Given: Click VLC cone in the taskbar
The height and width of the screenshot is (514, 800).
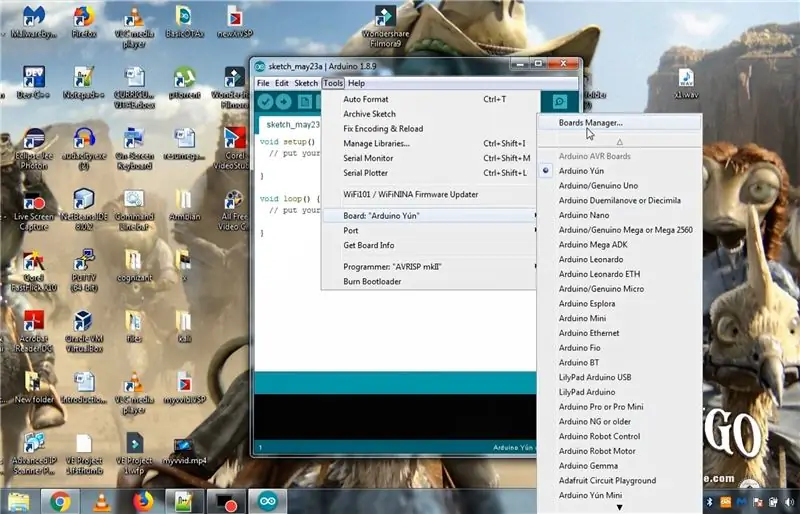Looking at the screenshot, I should (x=102, y=502).
